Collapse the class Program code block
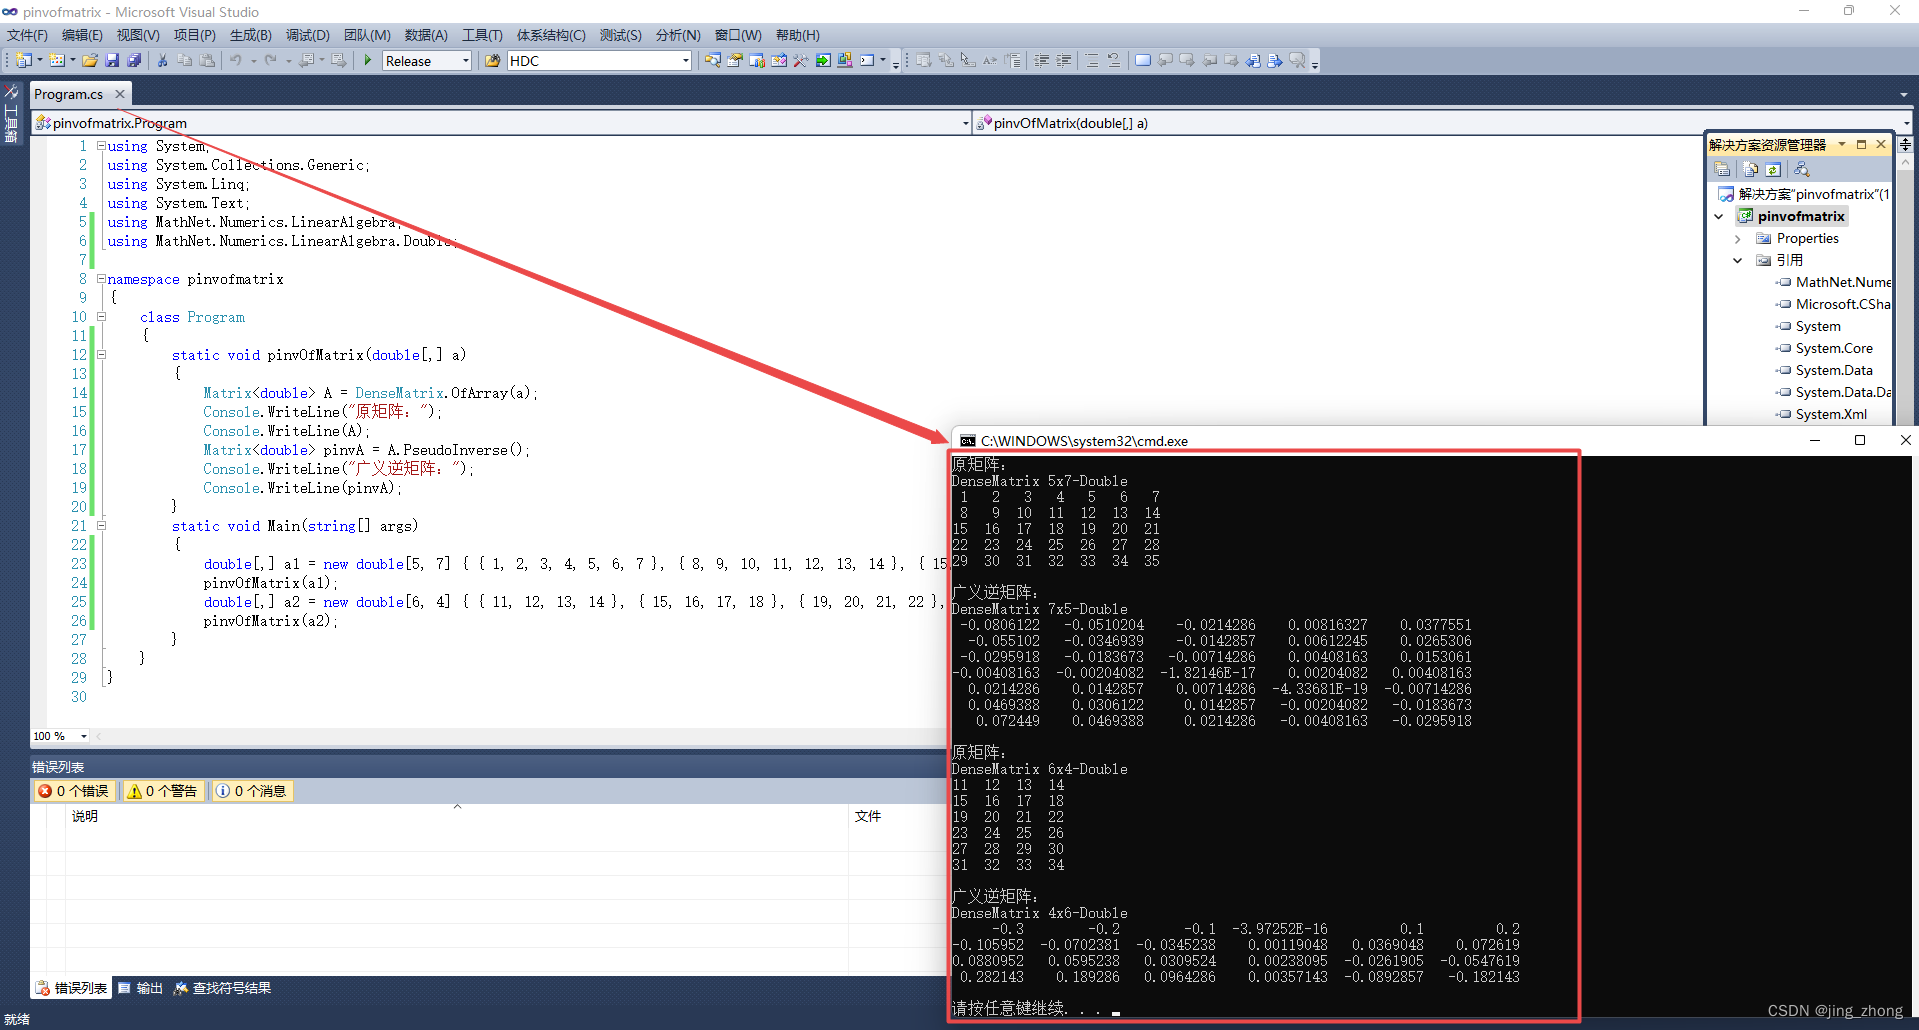This screenshot has height=1030, width=1919. 101,317
